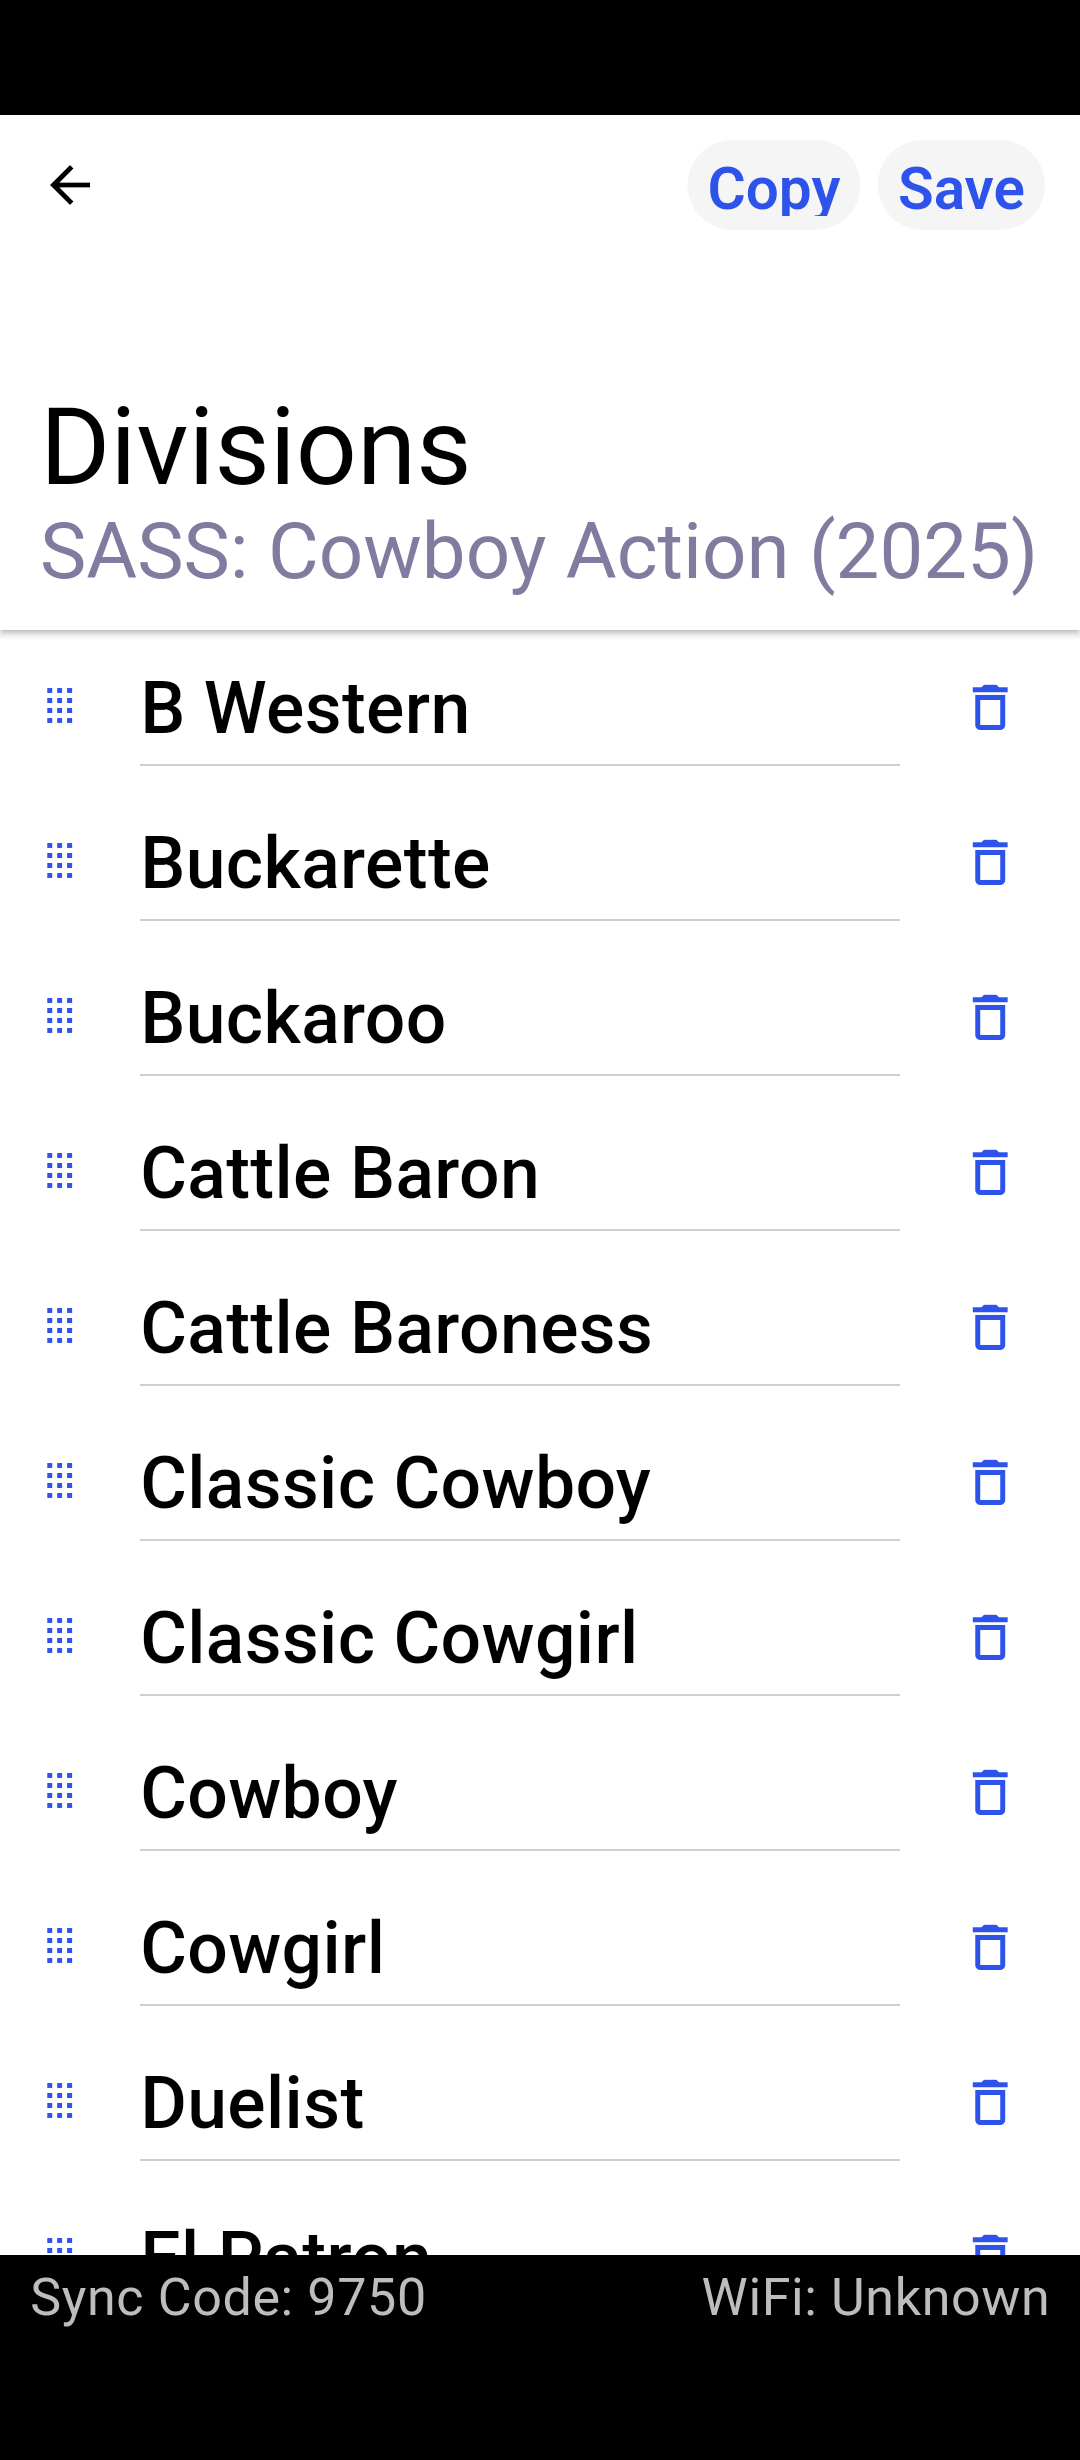This screenshot has width=1080, height=2460.
Task: Delete the Cowgirl division
Action: coord(990,1947)
